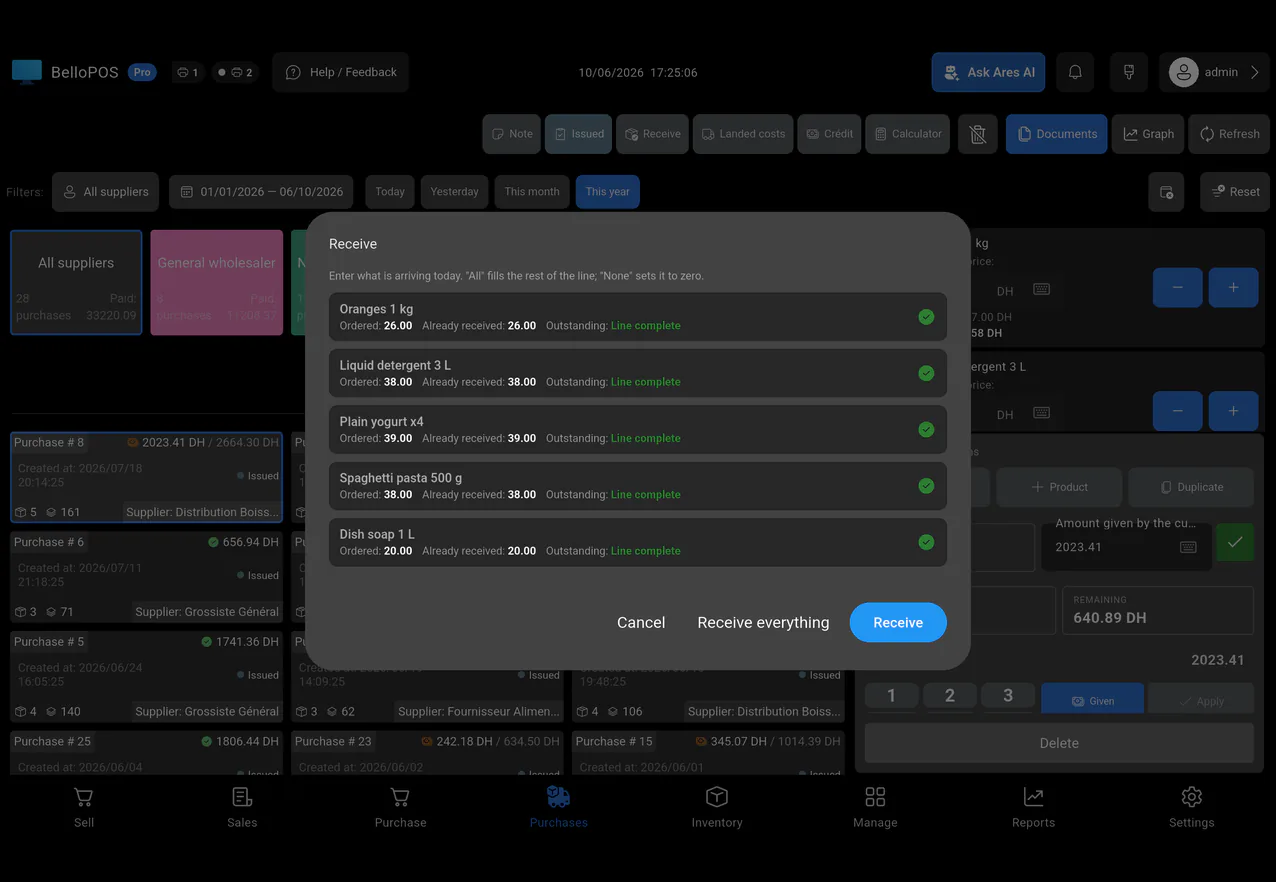Open Help / Feedback
1276x882 pixels.
pos(341,72)
